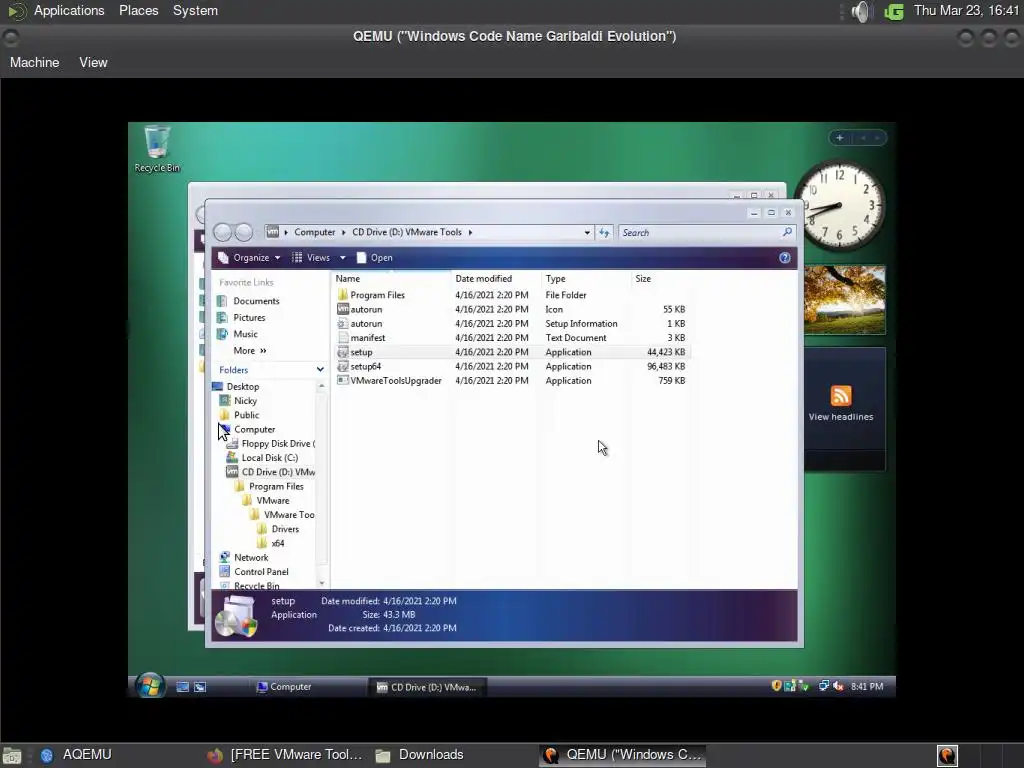Open the QEMU View menu
The width and height of the screenshot is (1024, 768).
(x=93, y=63)
